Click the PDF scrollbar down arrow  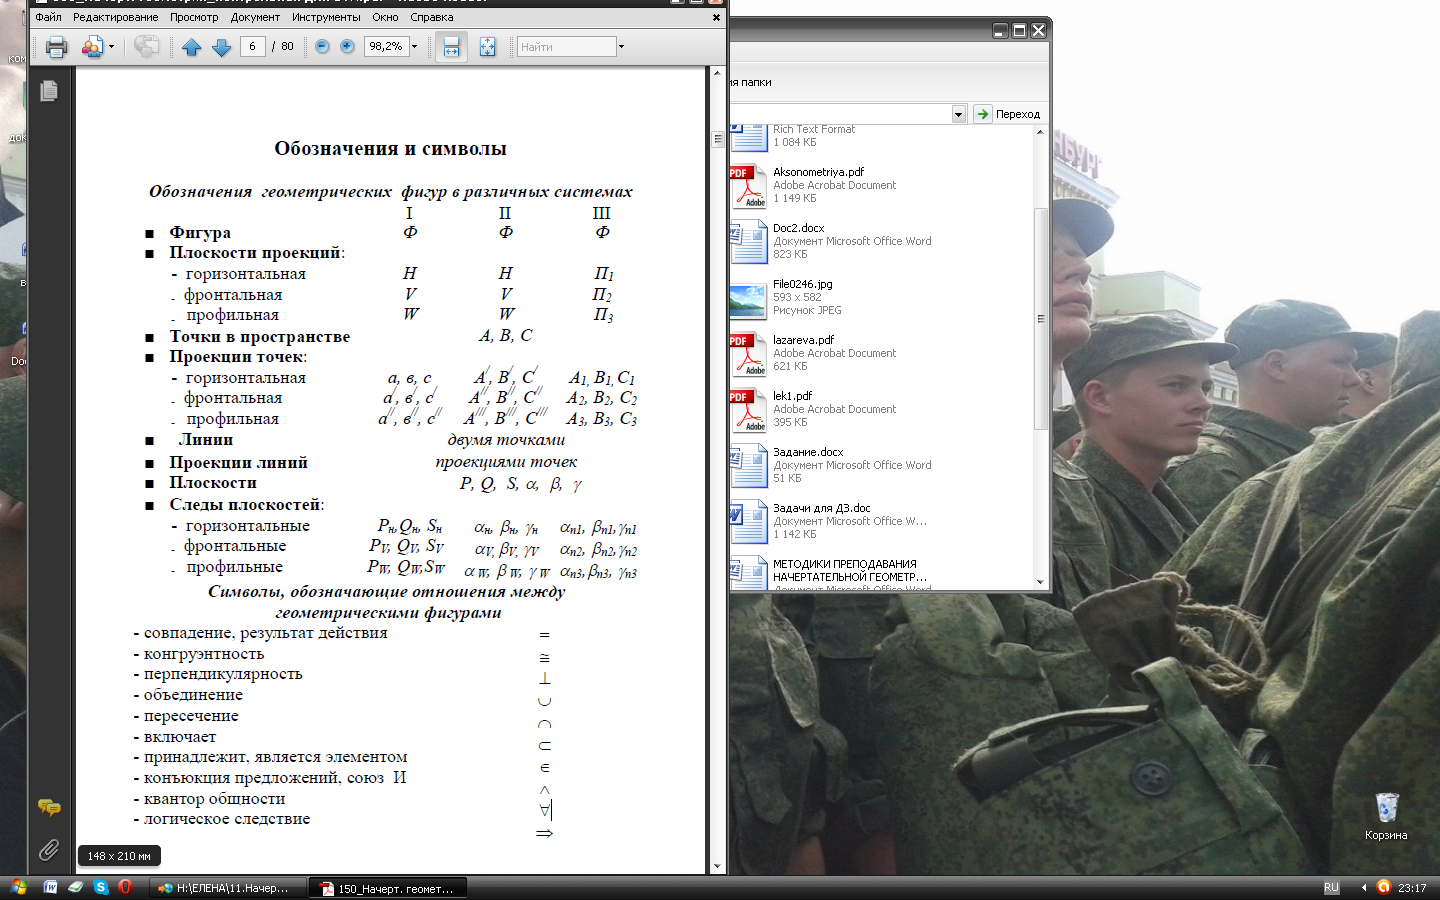pyautogui.click(x=717, y=866)
